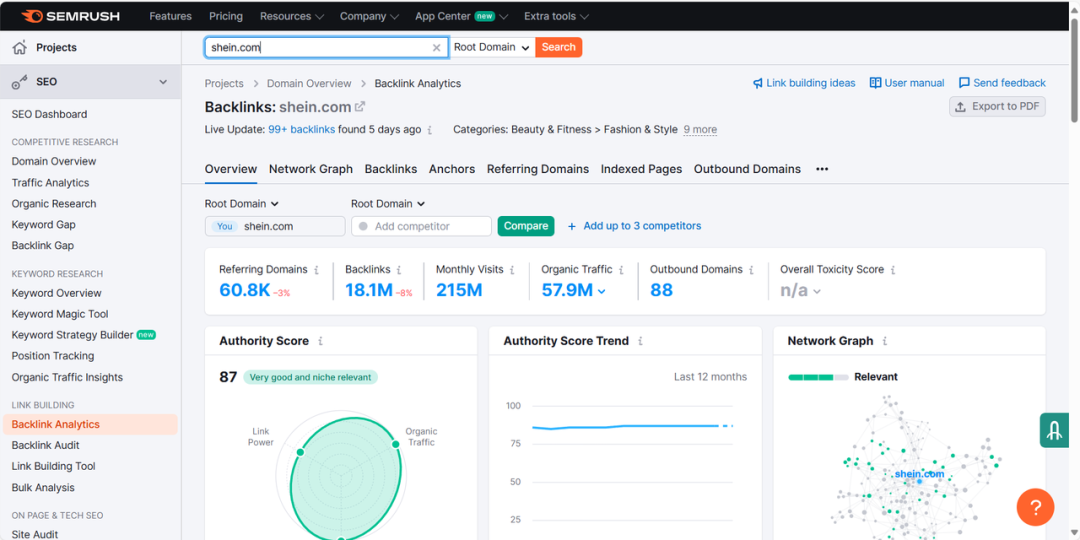Switch to the Indexed Pages tab
Viewport: 1080px width, 540px height.
click(x=641, y=169)
